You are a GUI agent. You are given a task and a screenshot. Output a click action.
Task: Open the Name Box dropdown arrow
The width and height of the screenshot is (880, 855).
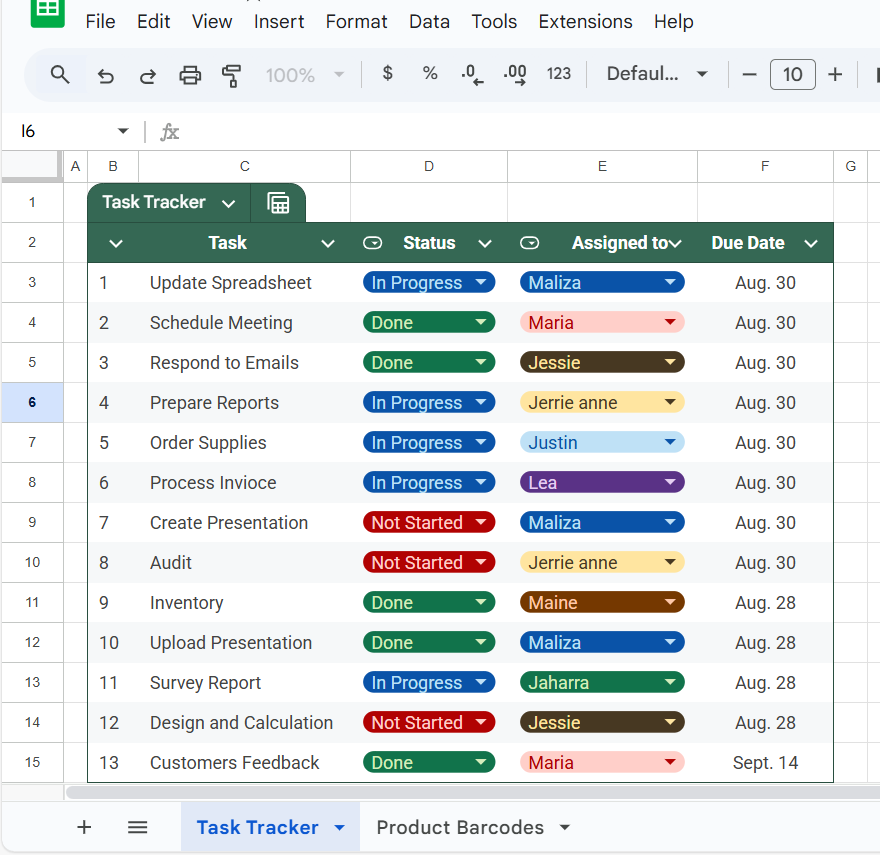(x=123, y=131)
